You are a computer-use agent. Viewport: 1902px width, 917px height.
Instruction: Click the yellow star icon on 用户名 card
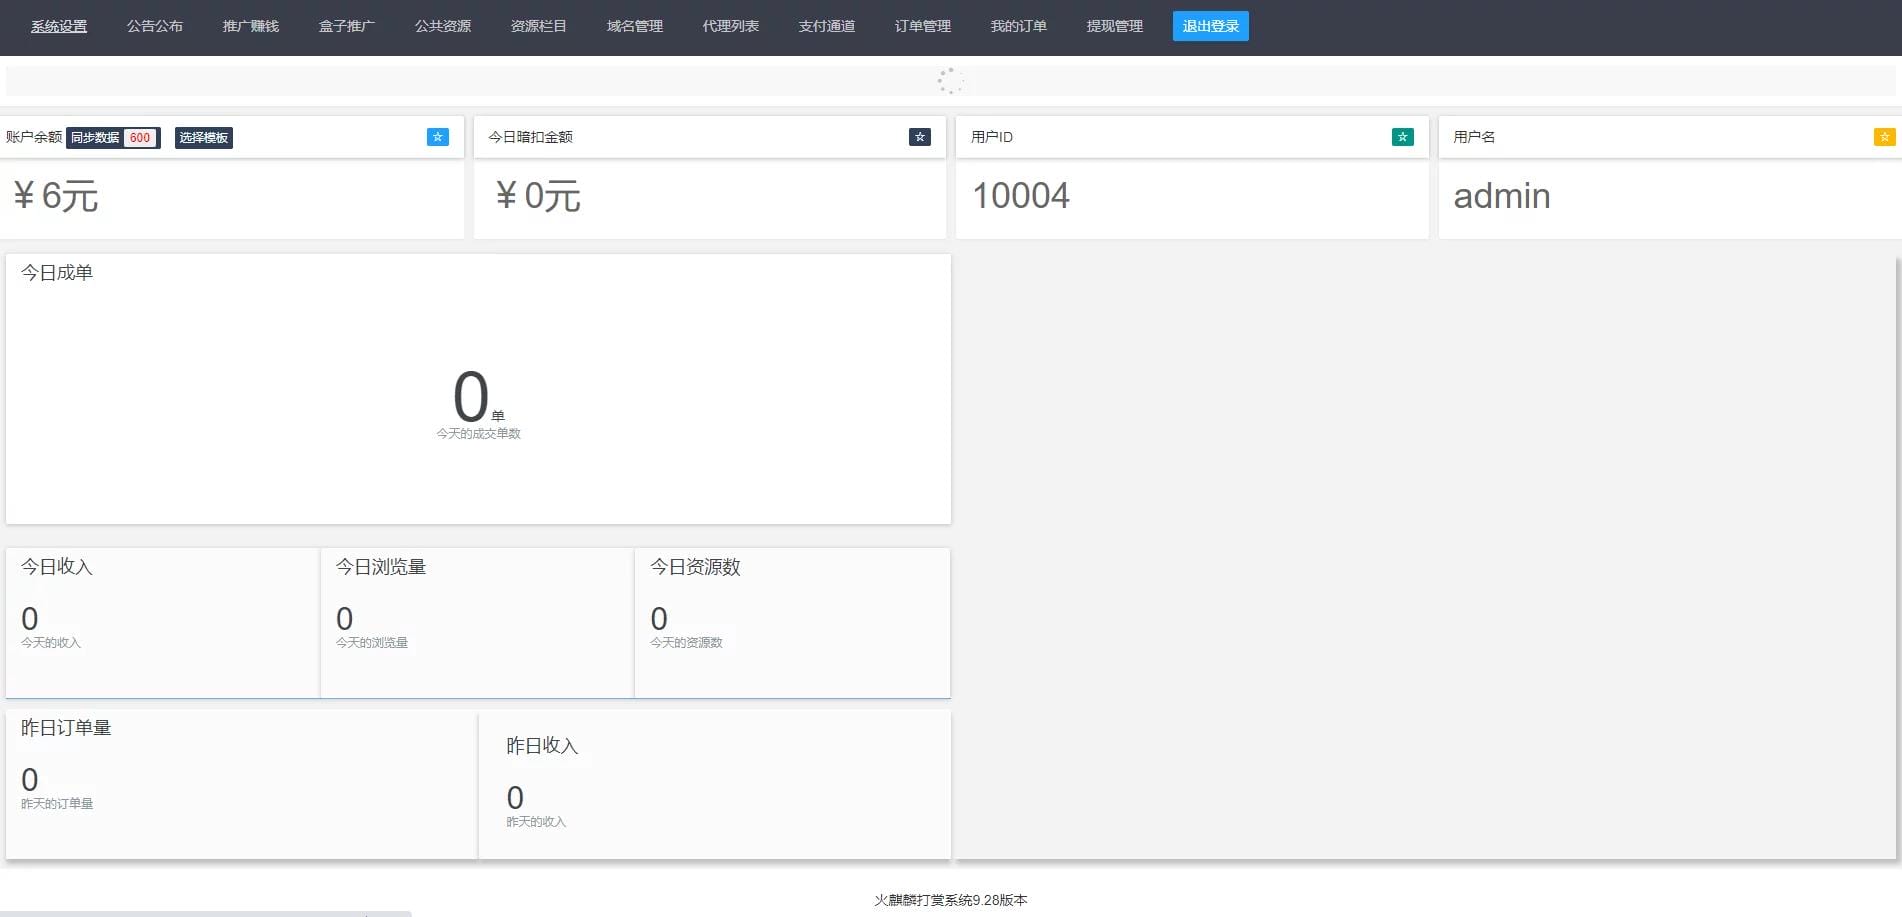1885,137
